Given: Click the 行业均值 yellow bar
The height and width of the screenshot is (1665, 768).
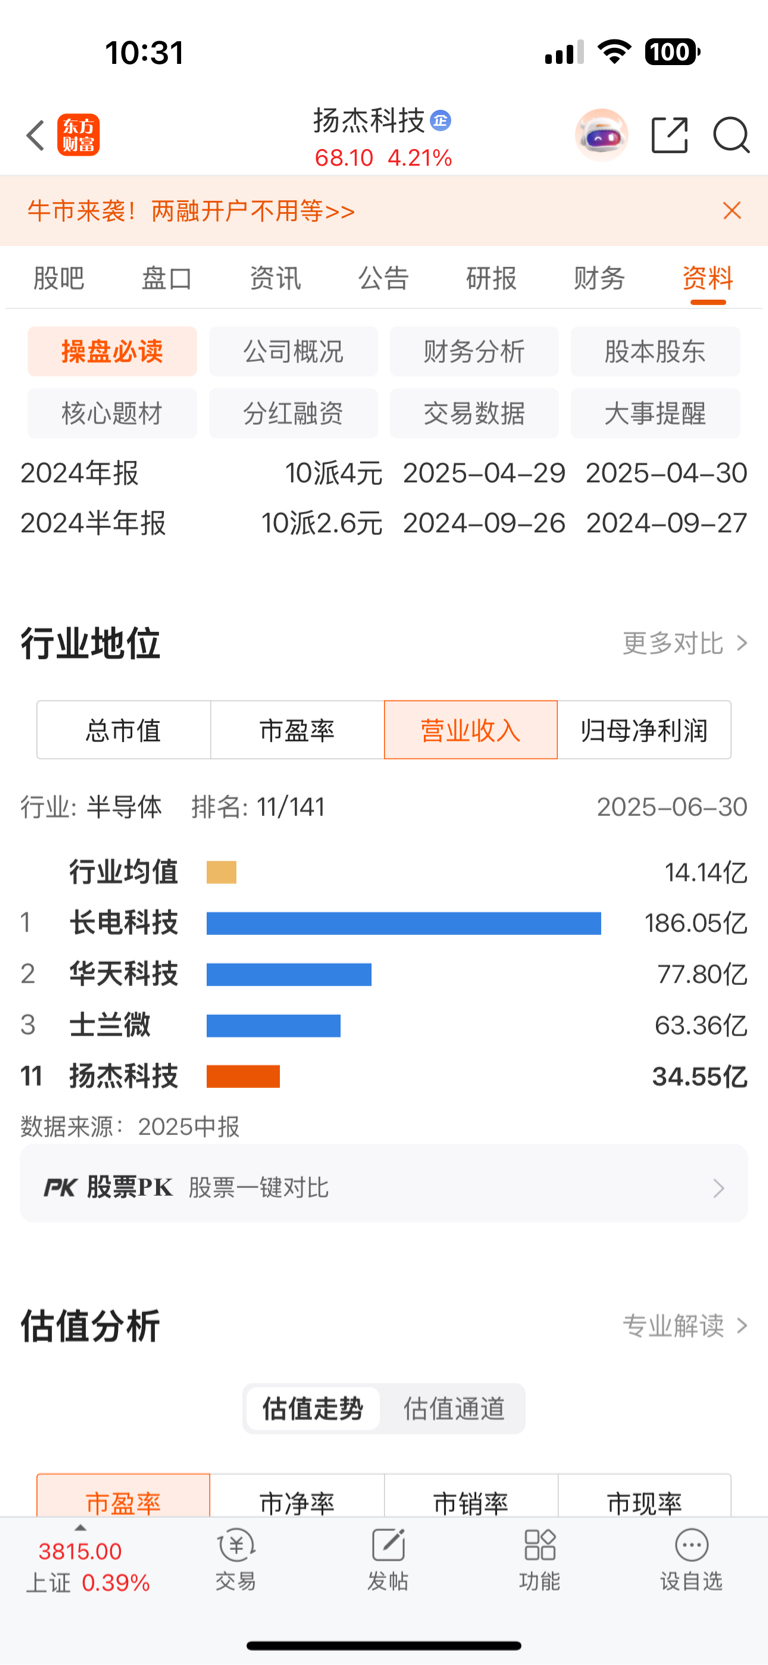Looking at the screenshot, I should click(x=221, y=872).
